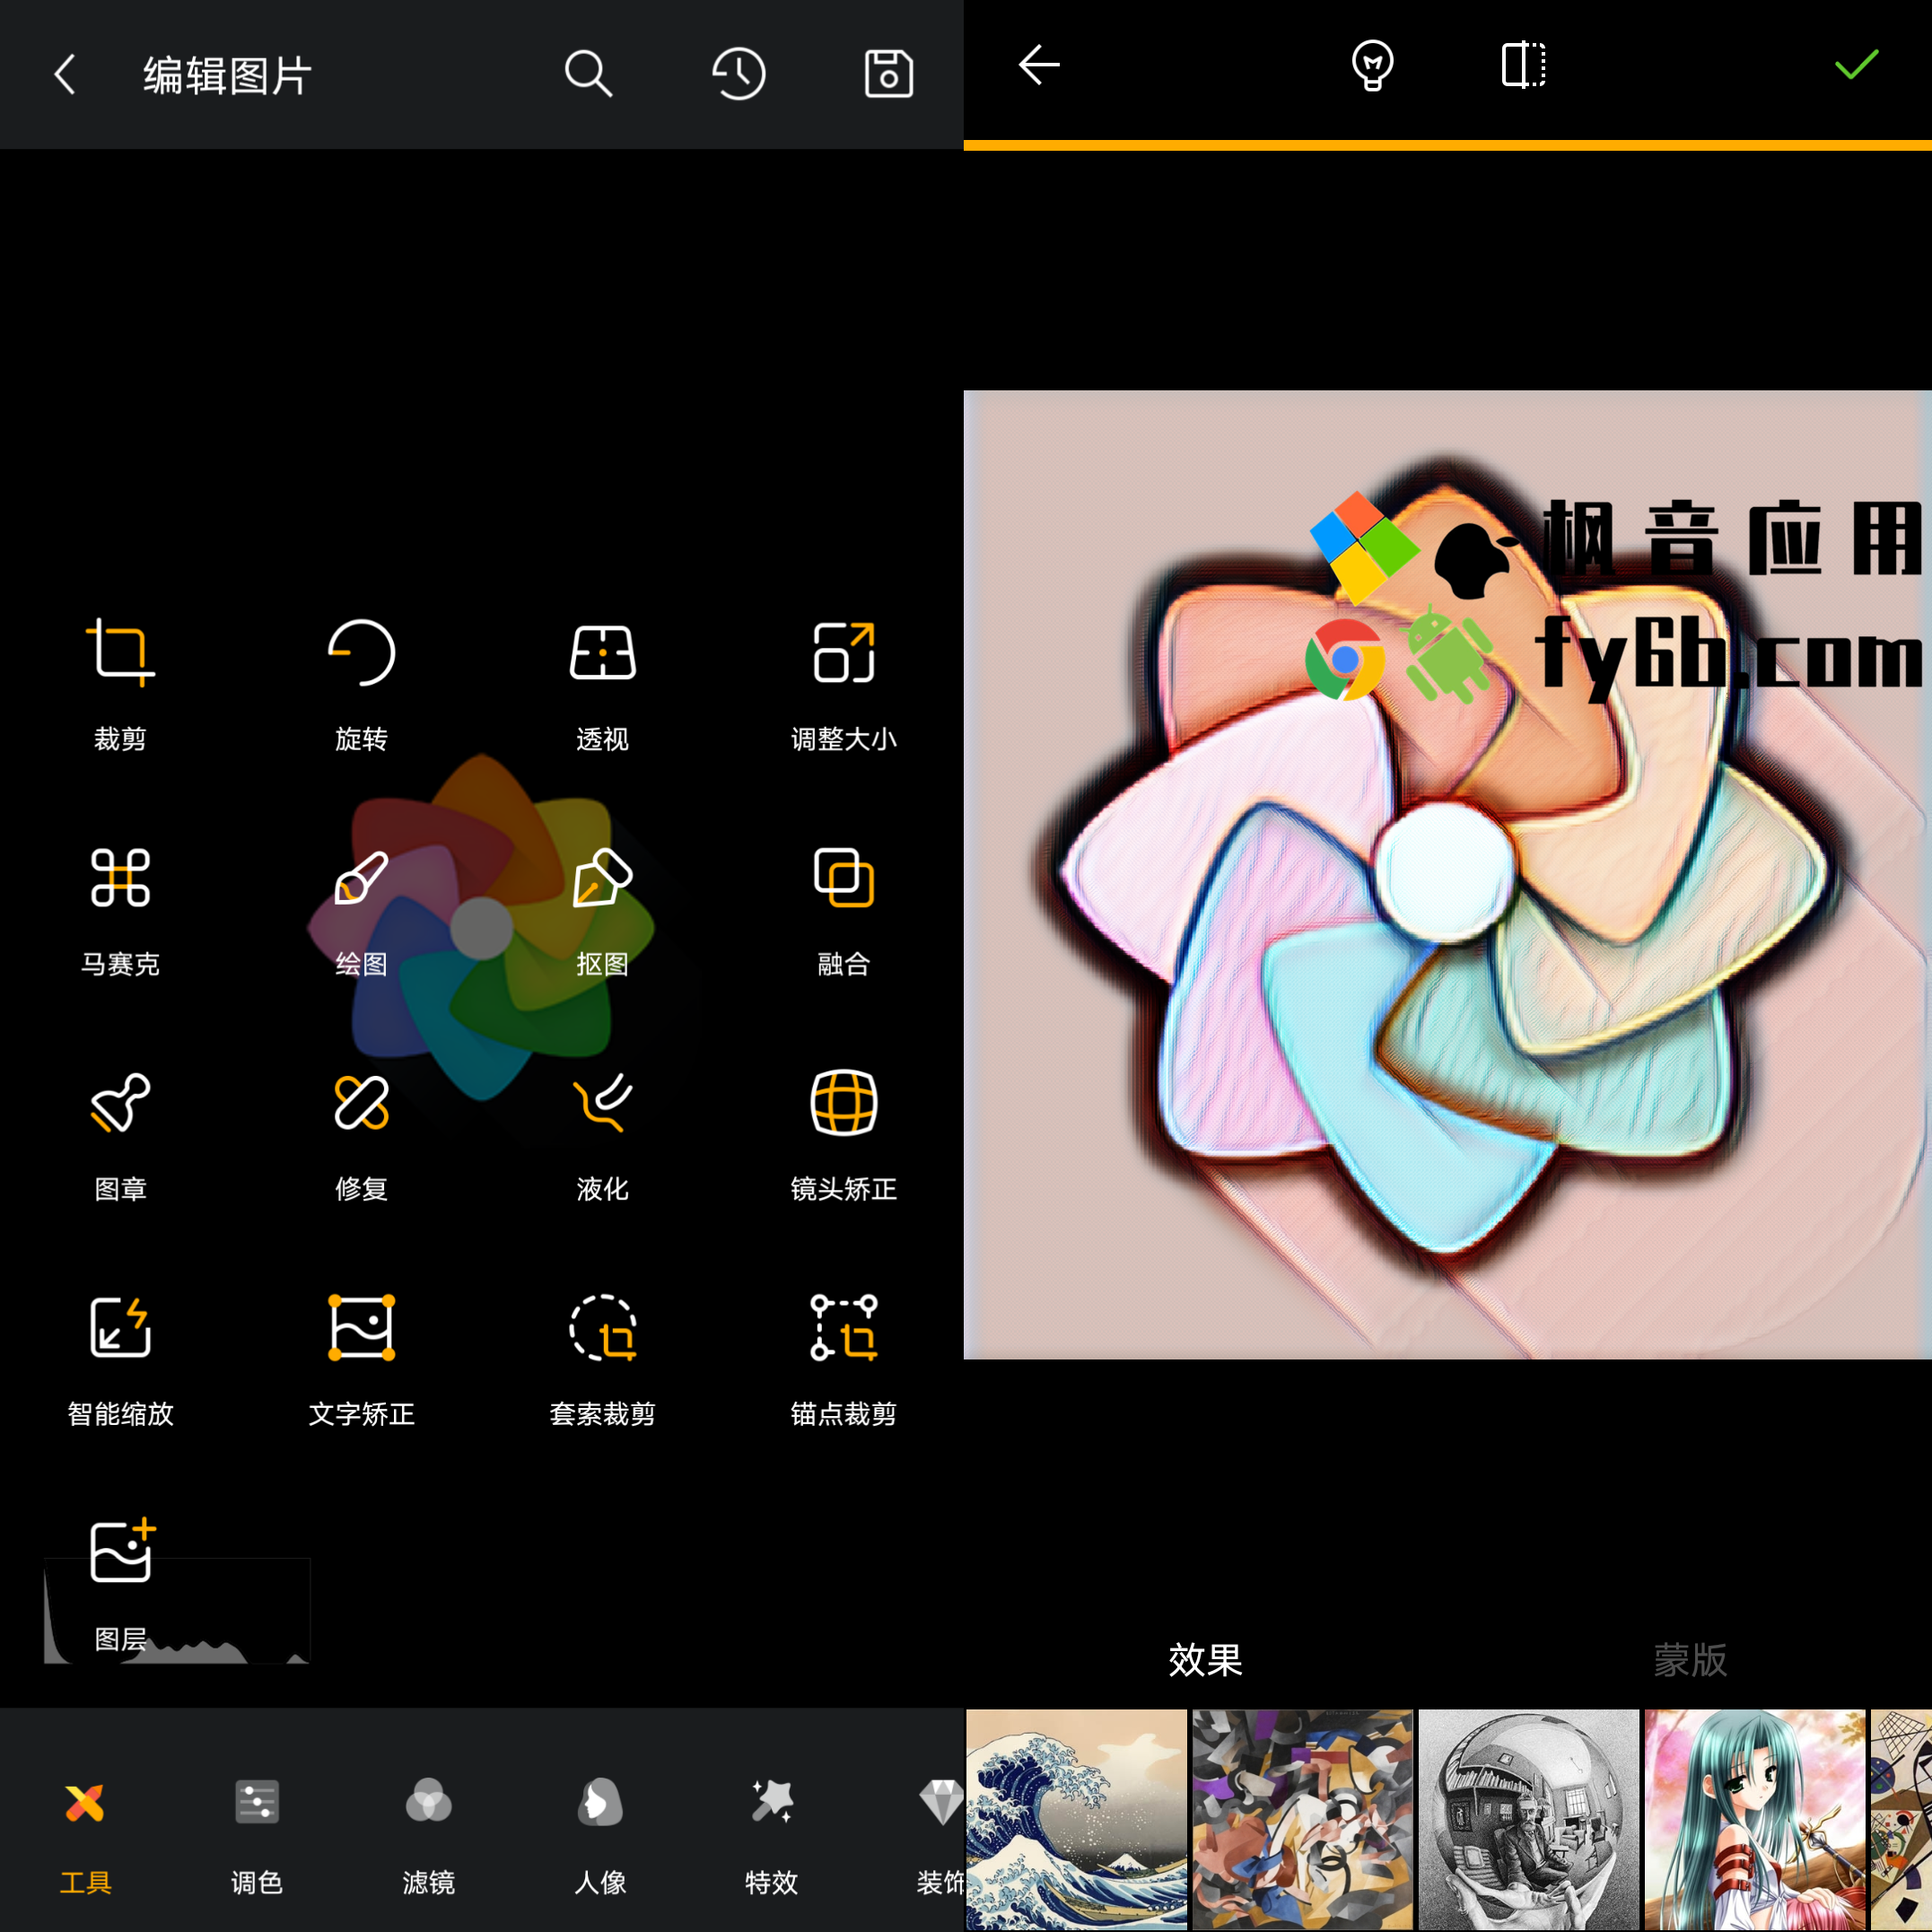Open the 透视 perspective tool
Screen dimensions: 1932x1932
602,684
